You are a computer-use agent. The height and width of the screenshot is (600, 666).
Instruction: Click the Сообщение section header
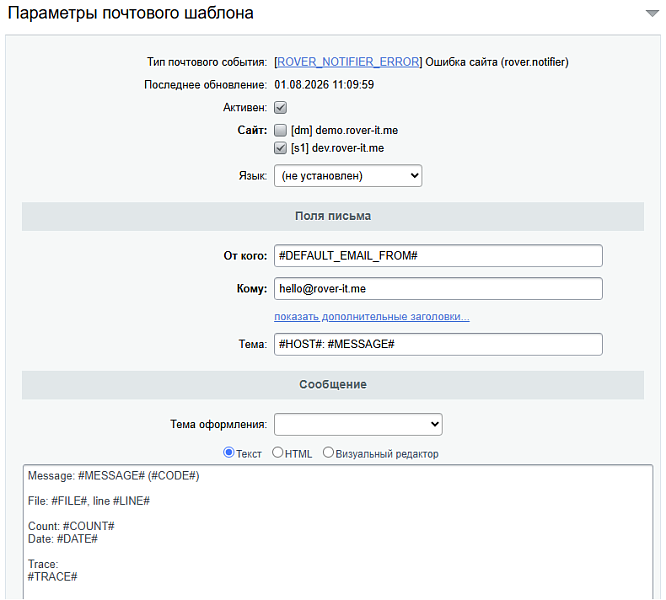pyautogui.click(x=333, y=385)
